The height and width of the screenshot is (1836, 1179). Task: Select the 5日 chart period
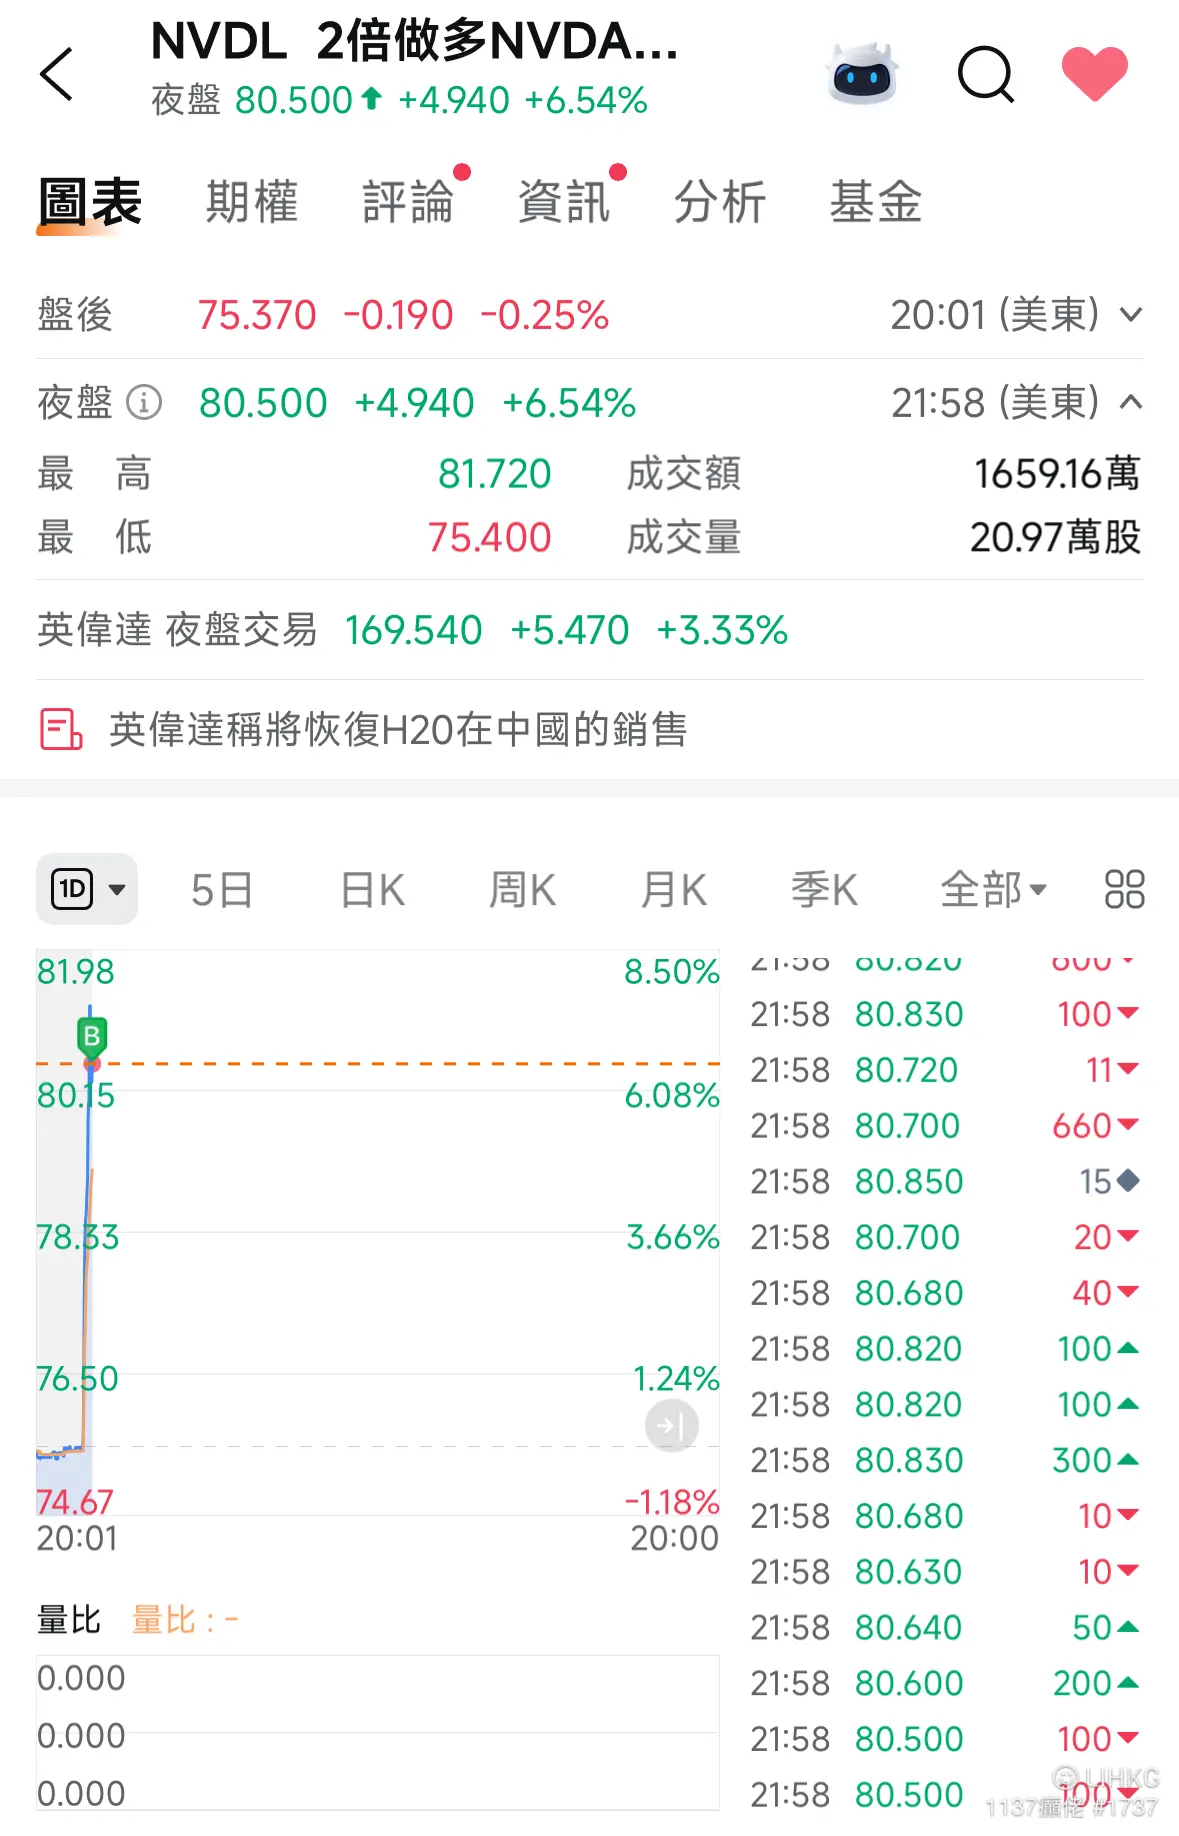[221, 890]
